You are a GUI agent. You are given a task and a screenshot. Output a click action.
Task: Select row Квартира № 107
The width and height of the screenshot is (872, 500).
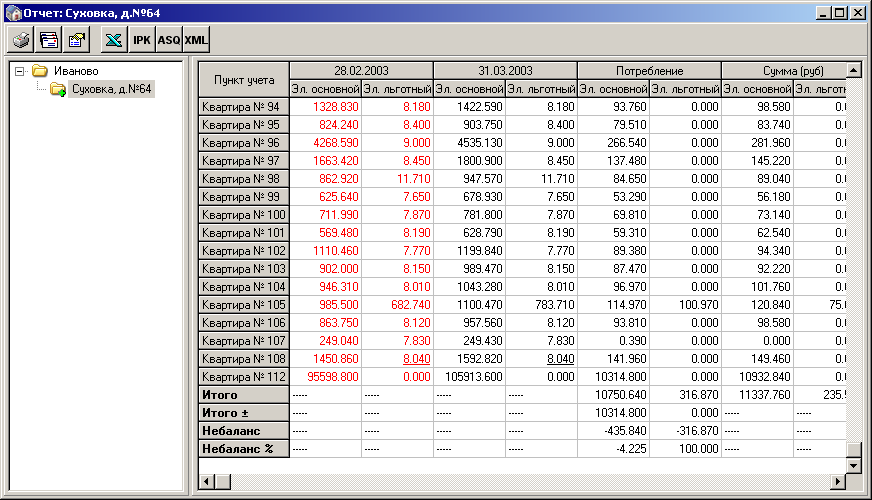[244, 341]
